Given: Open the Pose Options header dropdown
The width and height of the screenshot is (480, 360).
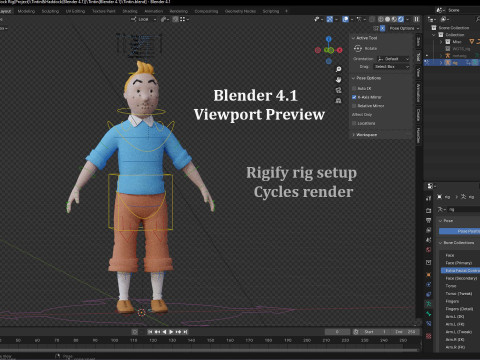Looking at the screenshot, I should click(x=404, y=28).
